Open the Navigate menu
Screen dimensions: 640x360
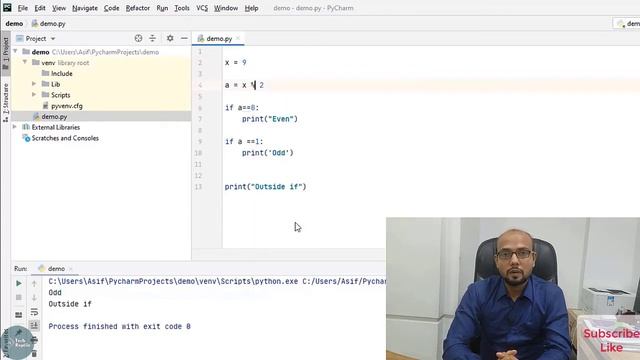[85, 8]
